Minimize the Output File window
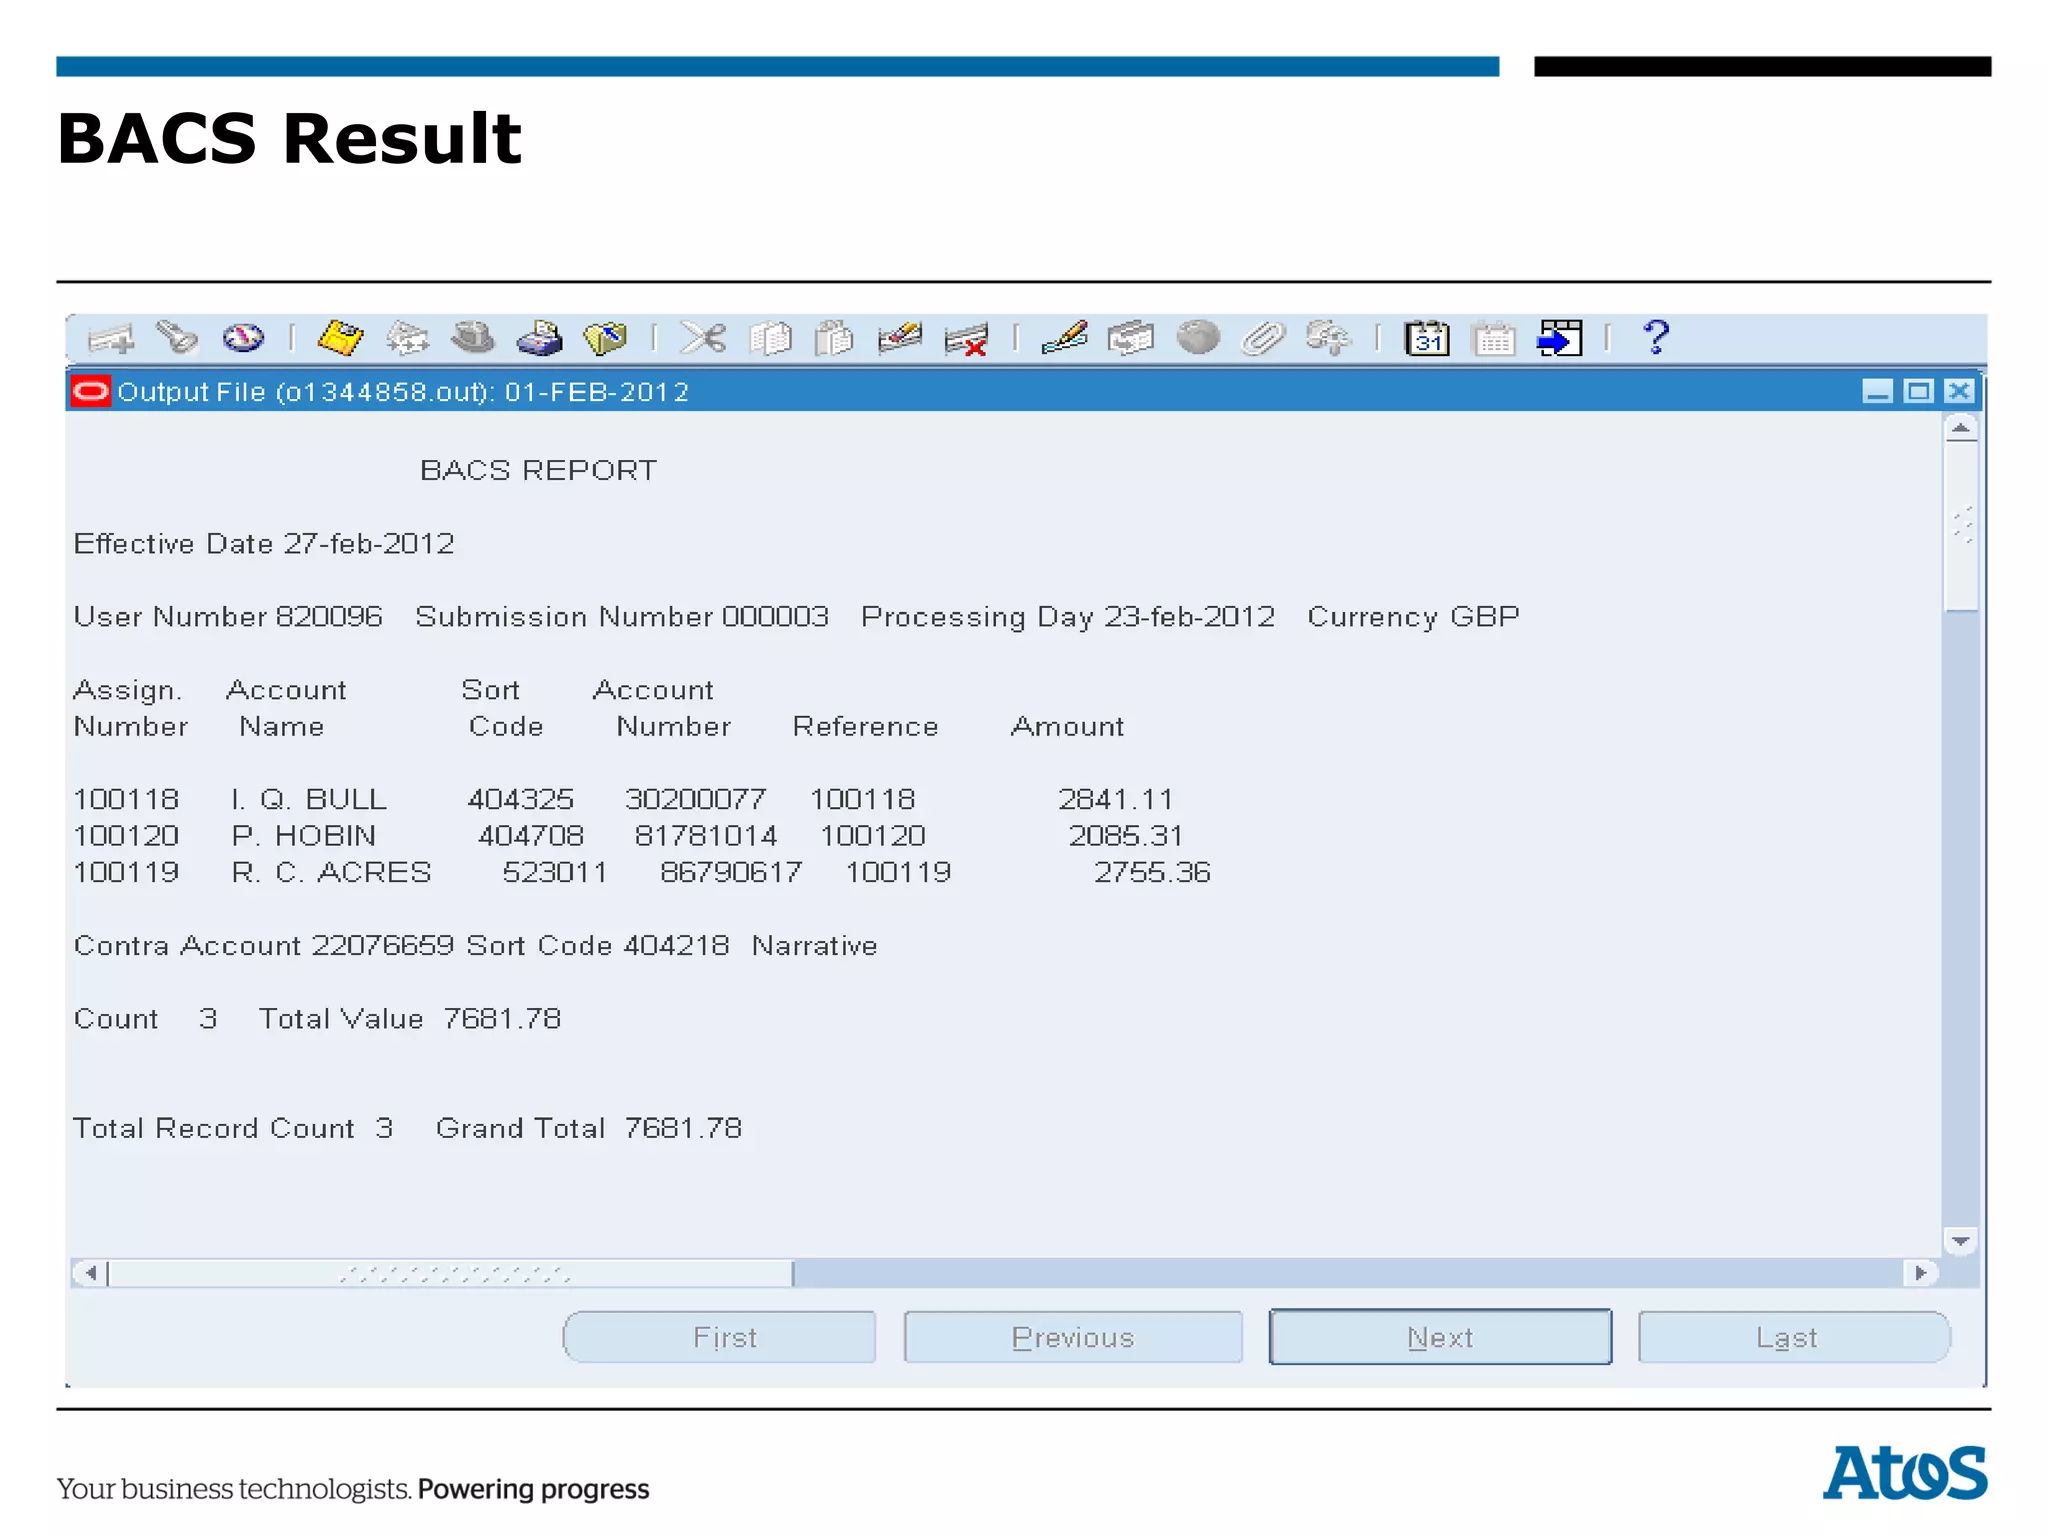 [1877, 391]
